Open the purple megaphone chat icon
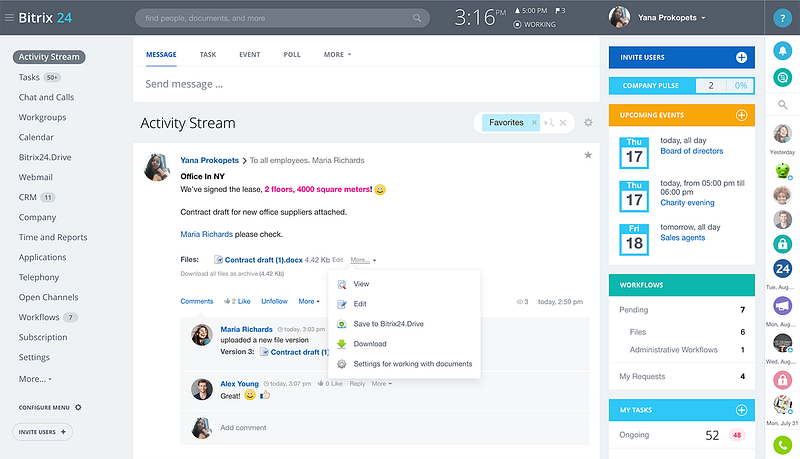800x459 pixels. coord(782,305)
